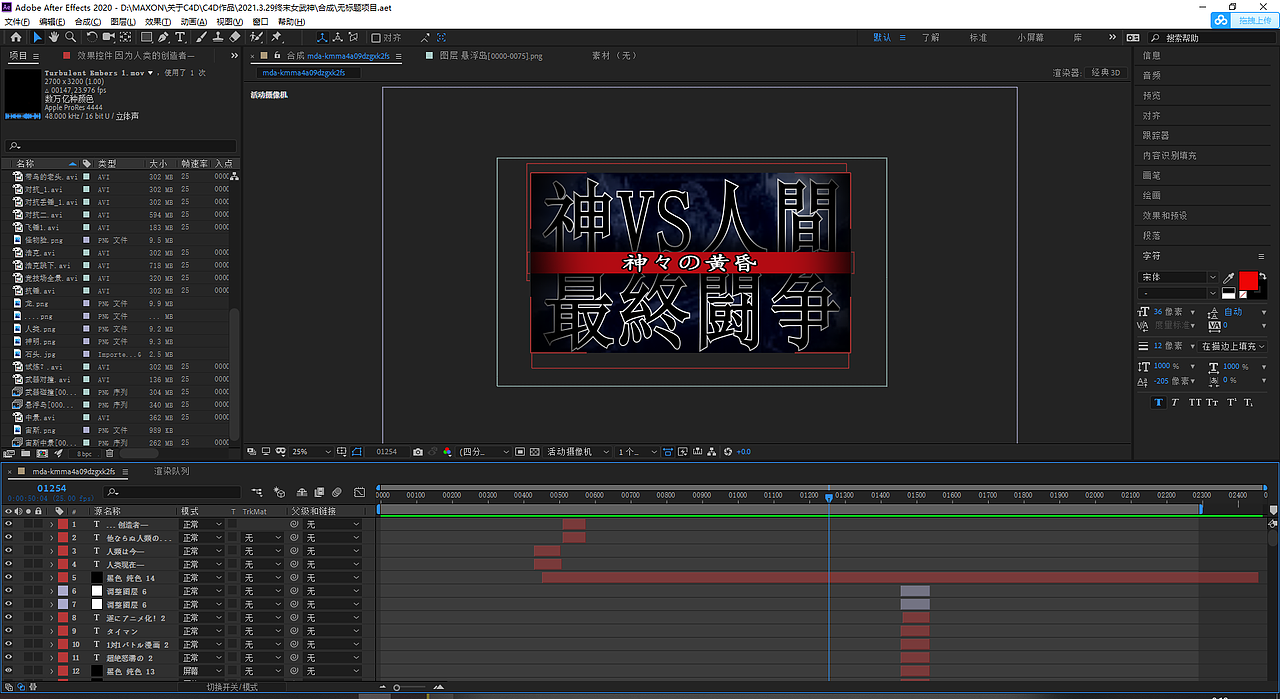Hide layer 1 with its eye icon
The image size is (1280, 699).
[8, 524]
